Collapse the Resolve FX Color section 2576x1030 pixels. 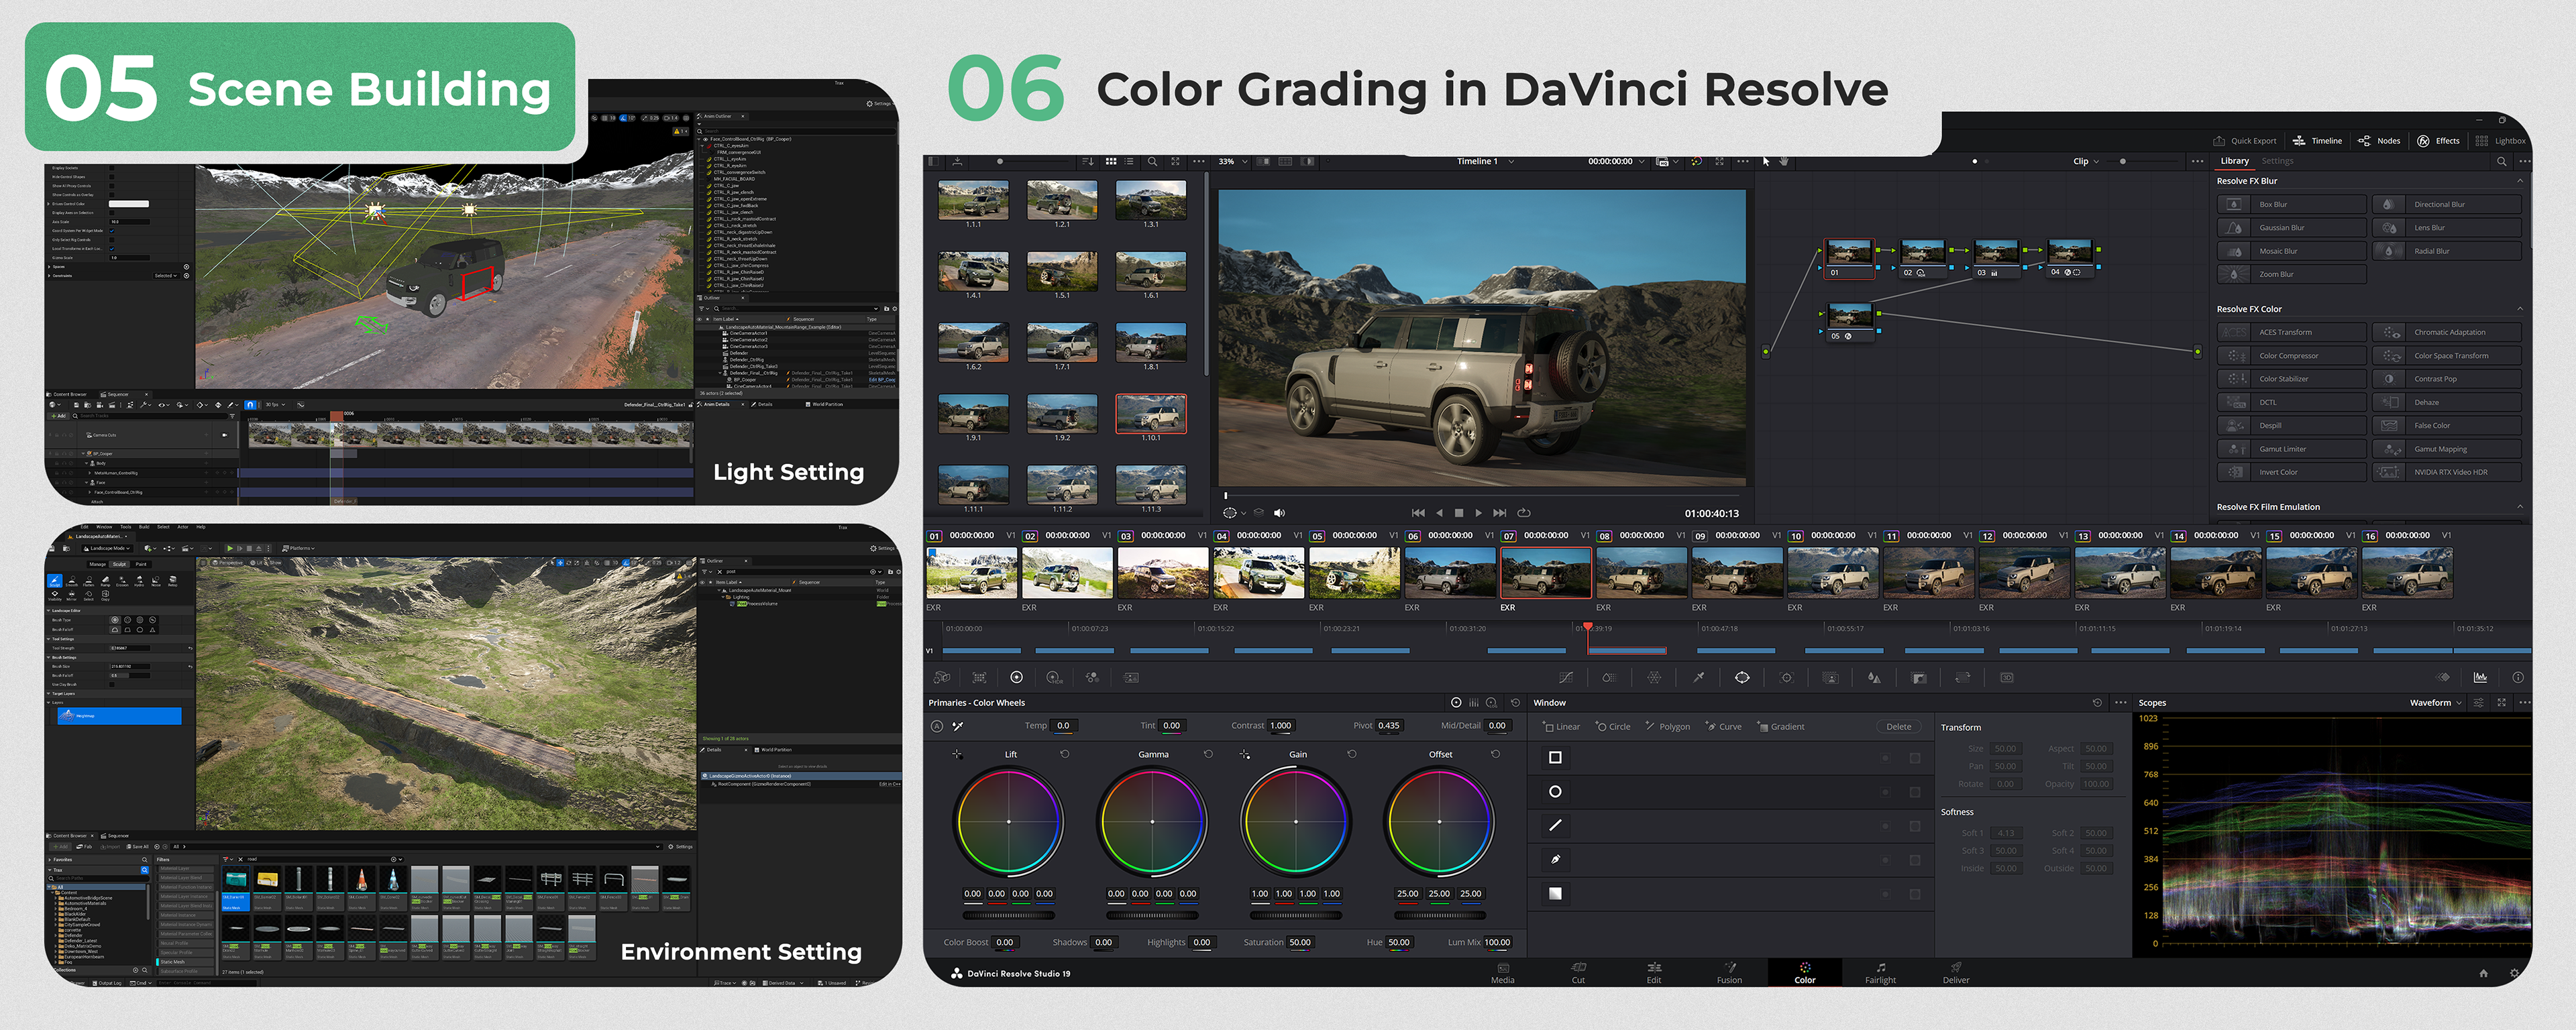pos(2519,309)
